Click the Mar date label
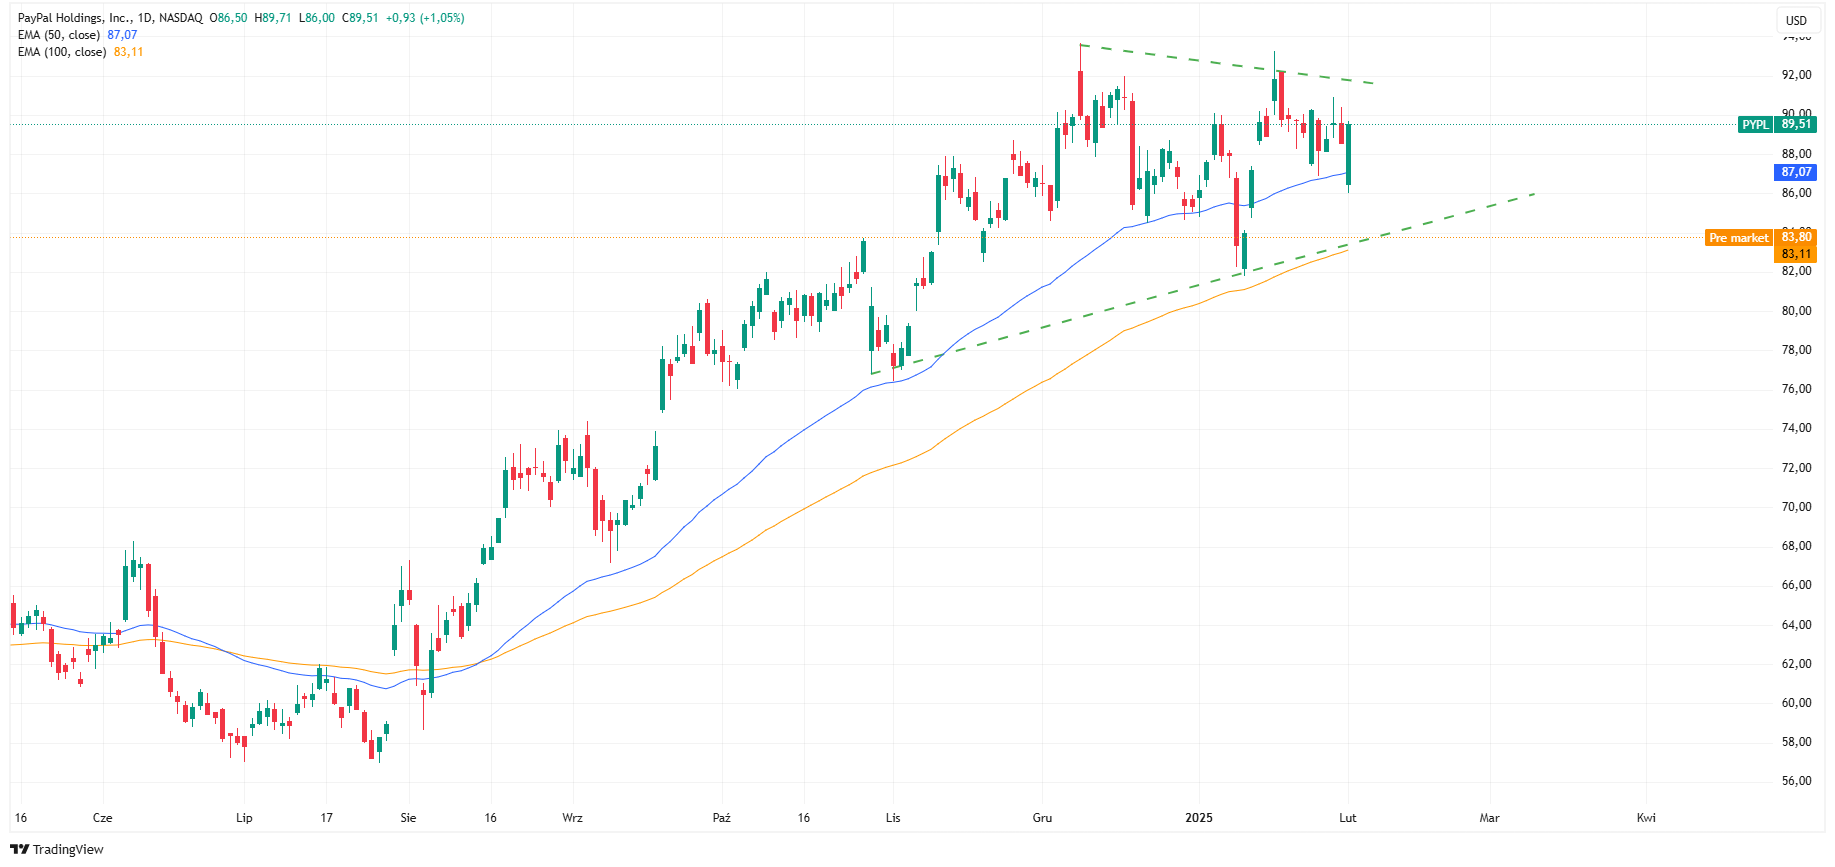The width and height of the screenshot is (1835, 867). pos(1490,818)
